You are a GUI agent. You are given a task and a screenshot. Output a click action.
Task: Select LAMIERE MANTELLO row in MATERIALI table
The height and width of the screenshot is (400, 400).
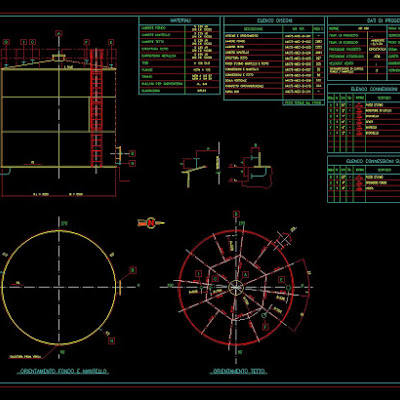(x=180, y=35)
